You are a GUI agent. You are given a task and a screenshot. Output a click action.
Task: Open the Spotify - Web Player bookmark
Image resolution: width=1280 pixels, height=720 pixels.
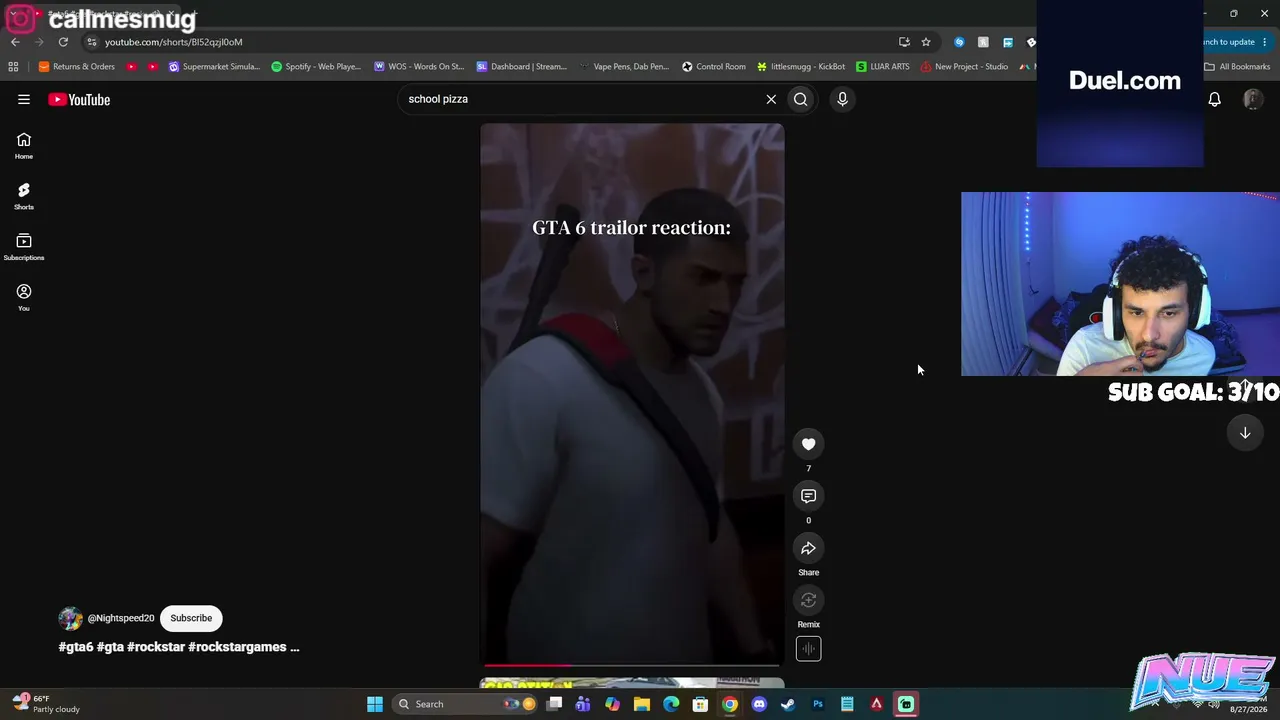pos(316,67)
